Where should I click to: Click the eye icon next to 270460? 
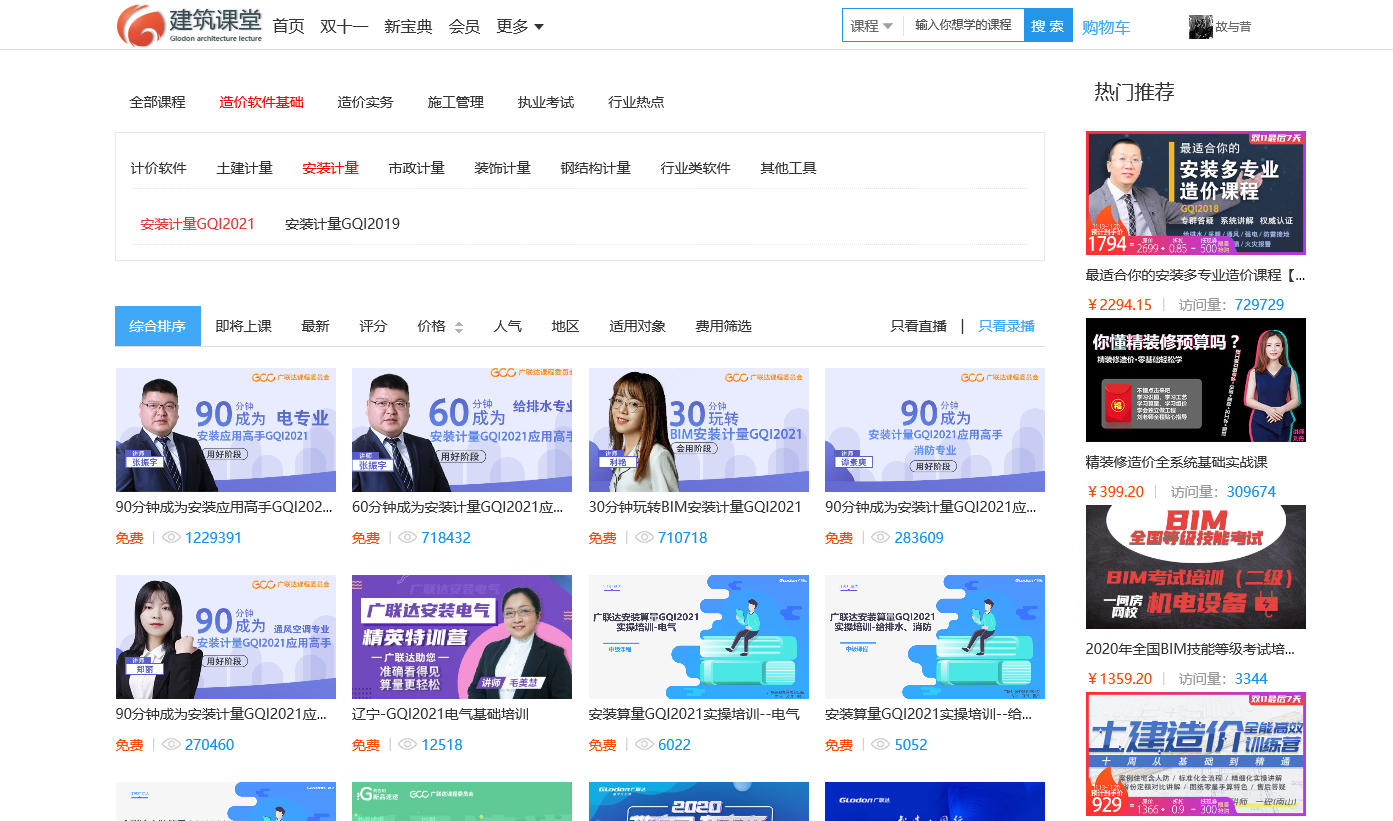tap(171, 745)
